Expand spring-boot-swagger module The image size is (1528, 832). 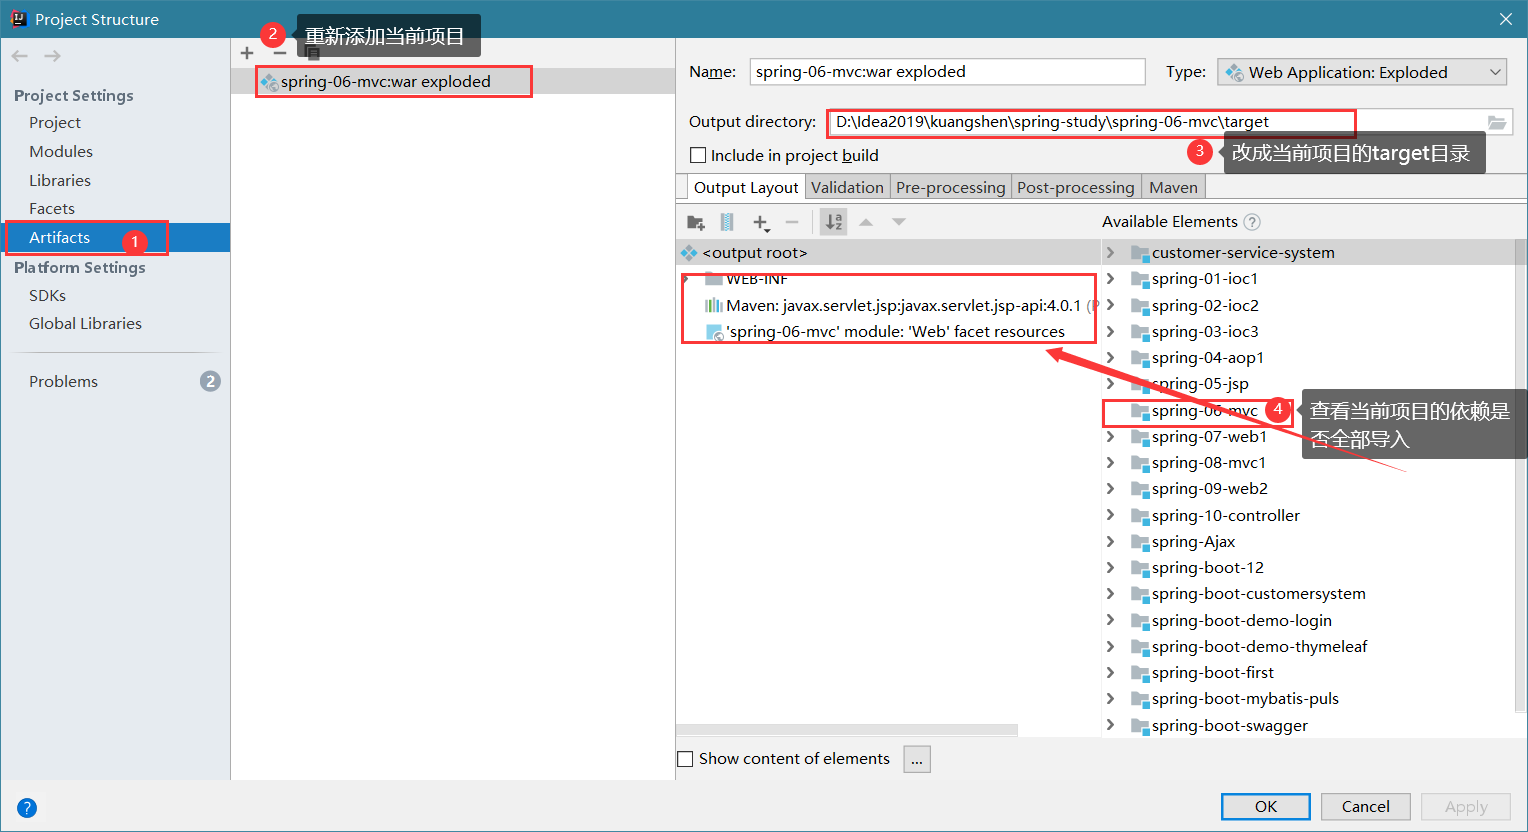click(x=1110, y=725)
